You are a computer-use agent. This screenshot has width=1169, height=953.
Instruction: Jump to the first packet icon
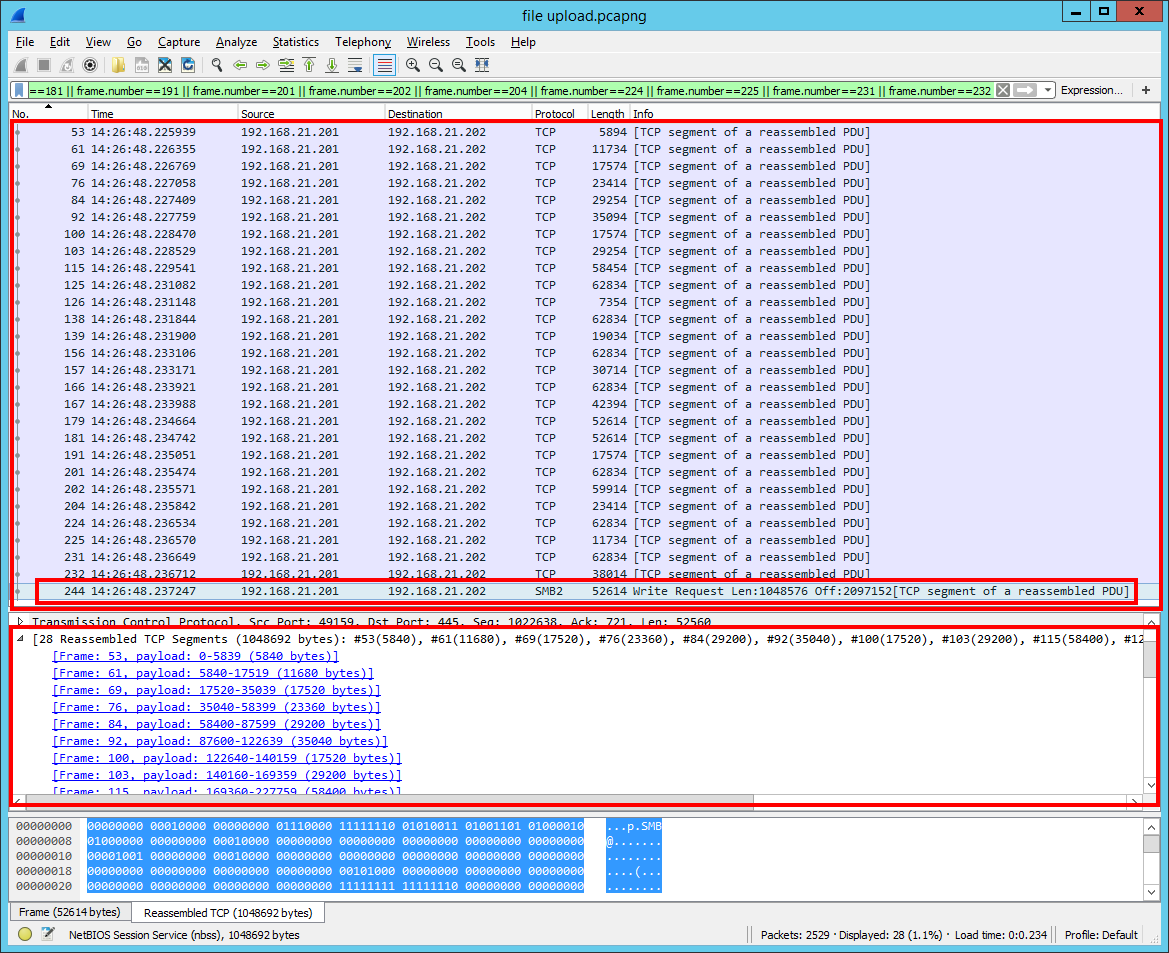coord(309,66)
